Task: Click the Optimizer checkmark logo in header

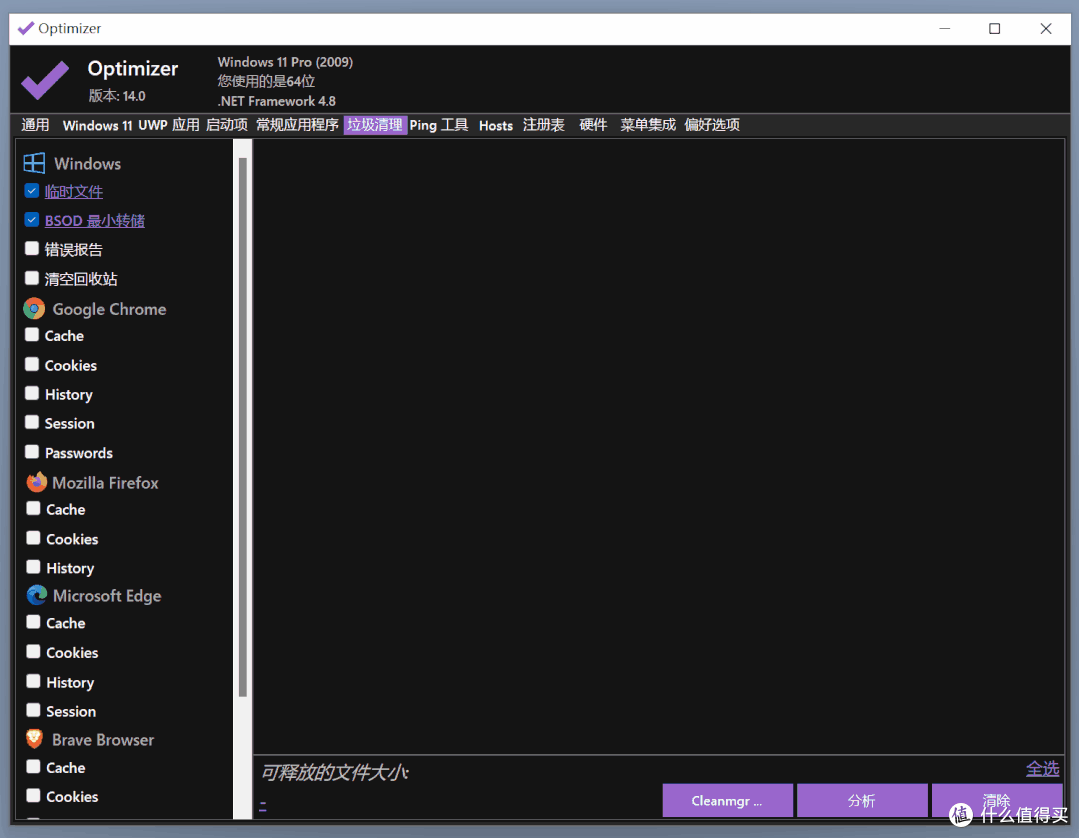Action: point(45,80)
